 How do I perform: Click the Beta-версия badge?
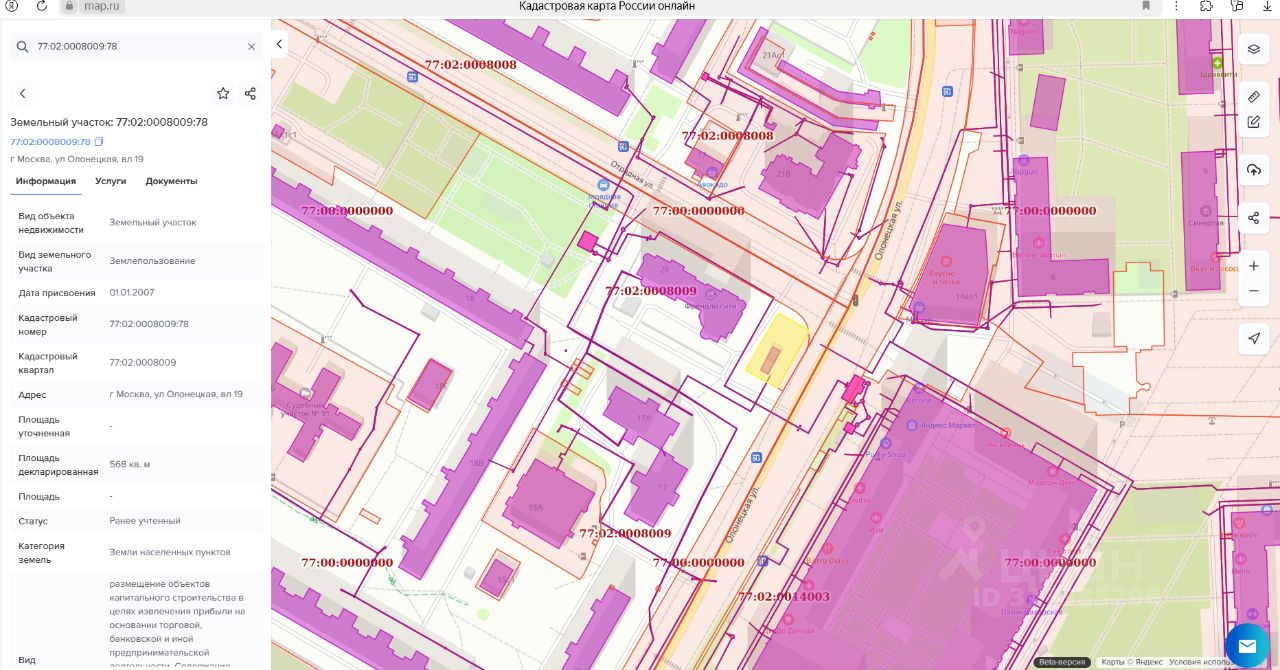coord(1062,662)
